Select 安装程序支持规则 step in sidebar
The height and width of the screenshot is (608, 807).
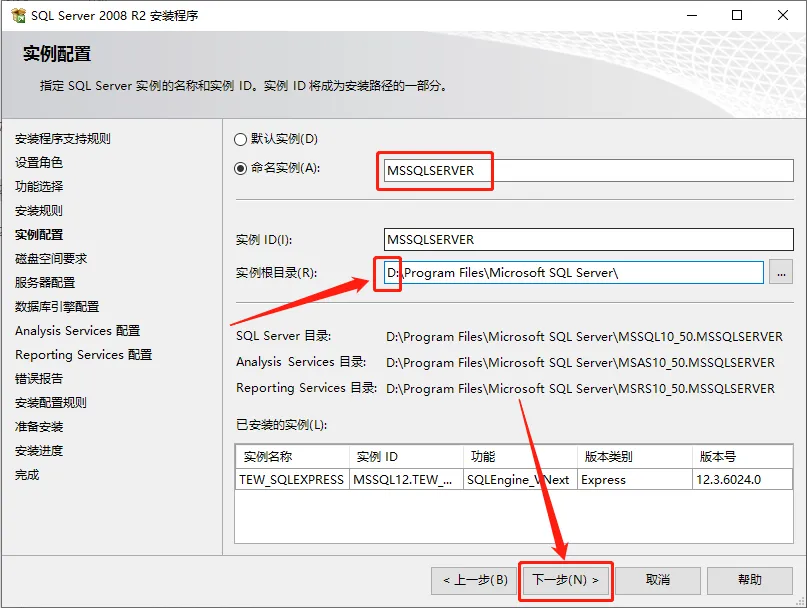coord(63,138)
